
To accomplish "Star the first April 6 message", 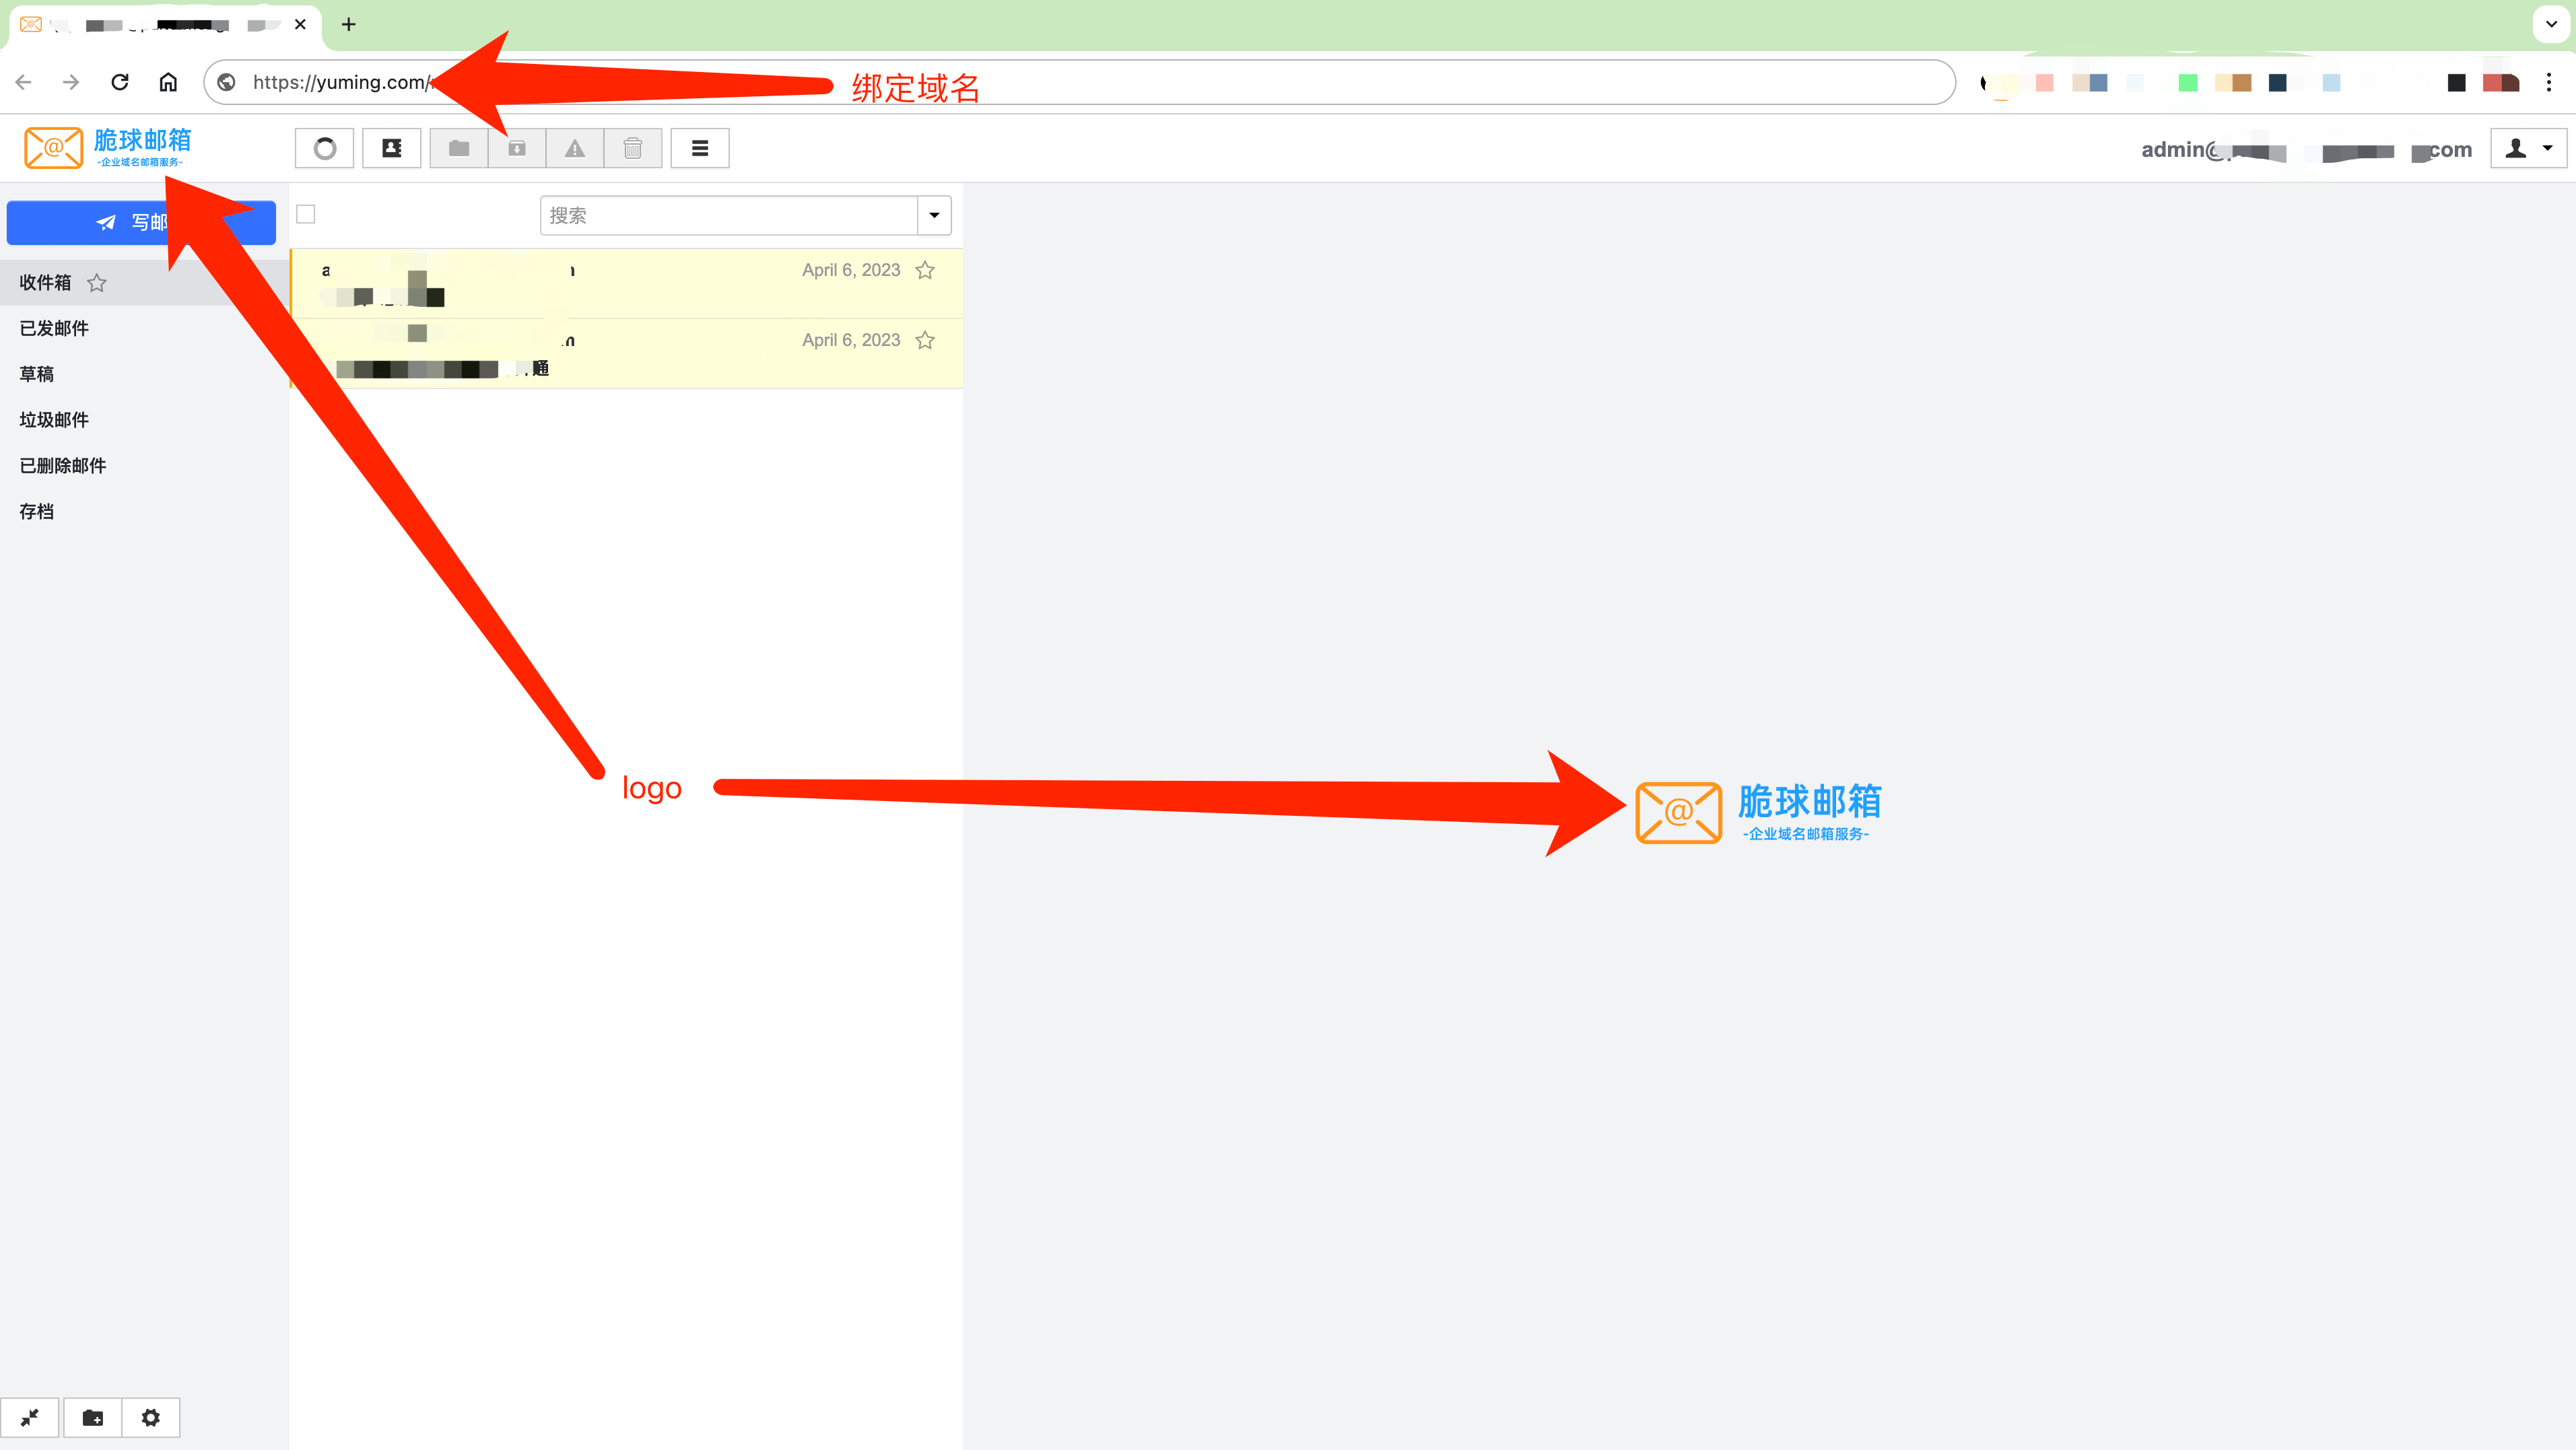I will click(x=925, y=270).
